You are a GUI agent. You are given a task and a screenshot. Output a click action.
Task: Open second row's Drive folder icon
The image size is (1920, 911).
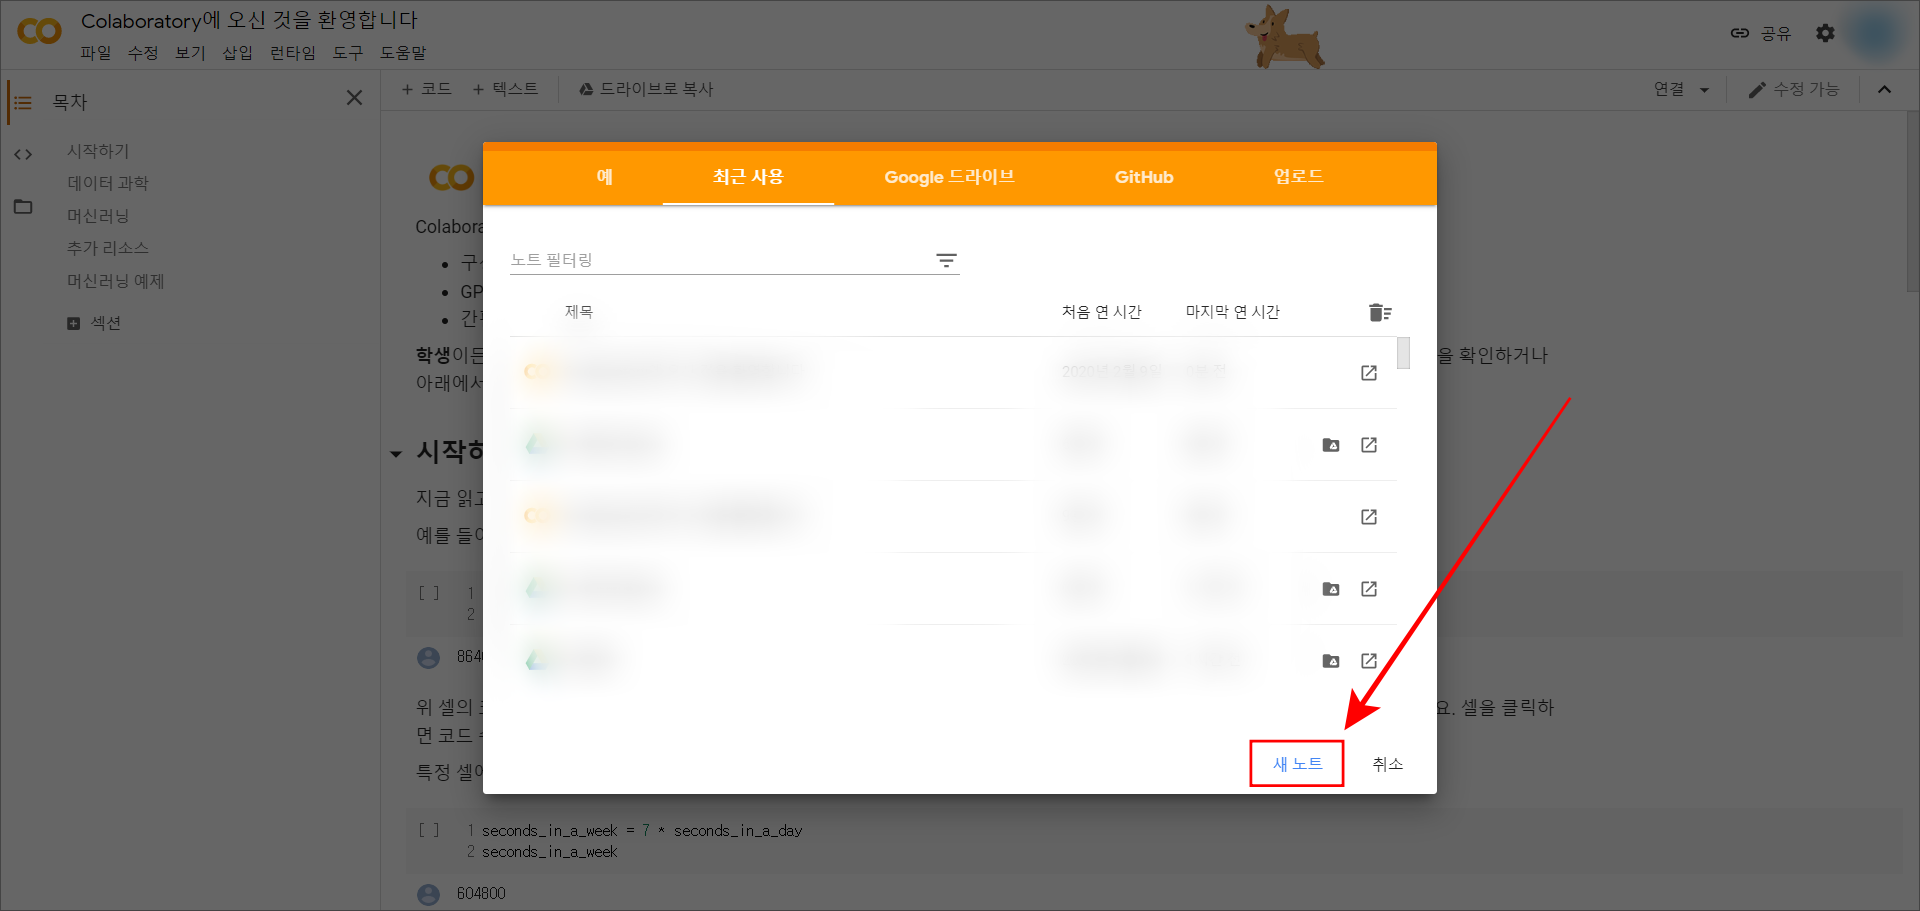1331,445
